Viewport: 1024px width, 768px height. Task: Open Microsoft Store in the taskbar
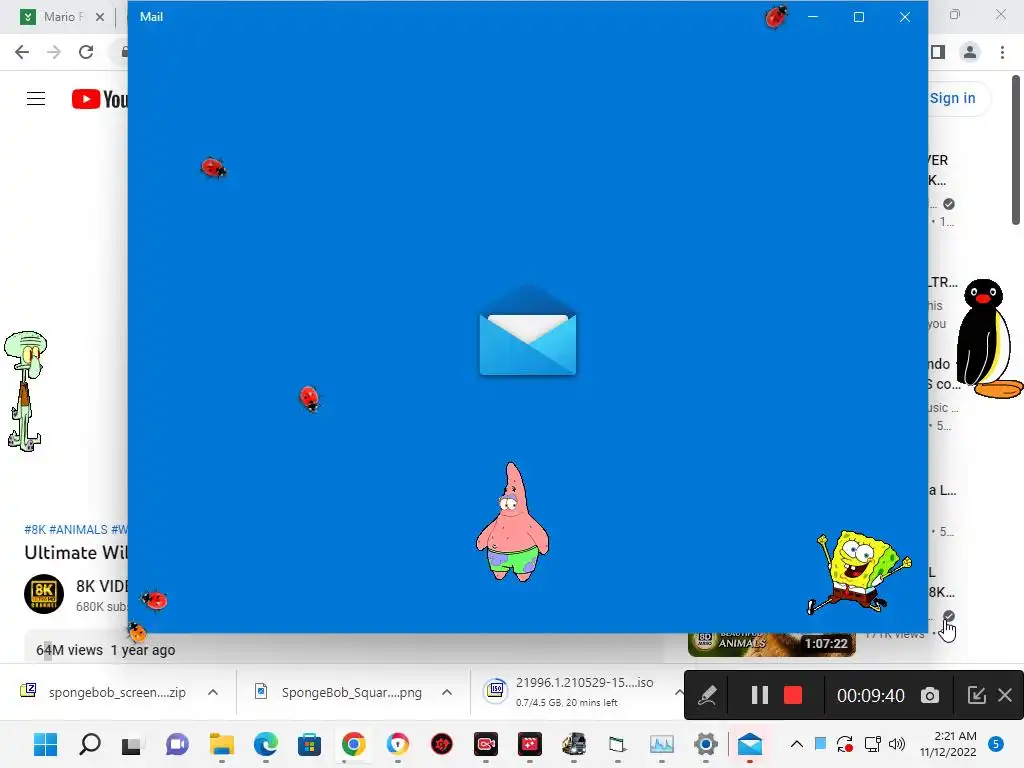tap(309, 744)
